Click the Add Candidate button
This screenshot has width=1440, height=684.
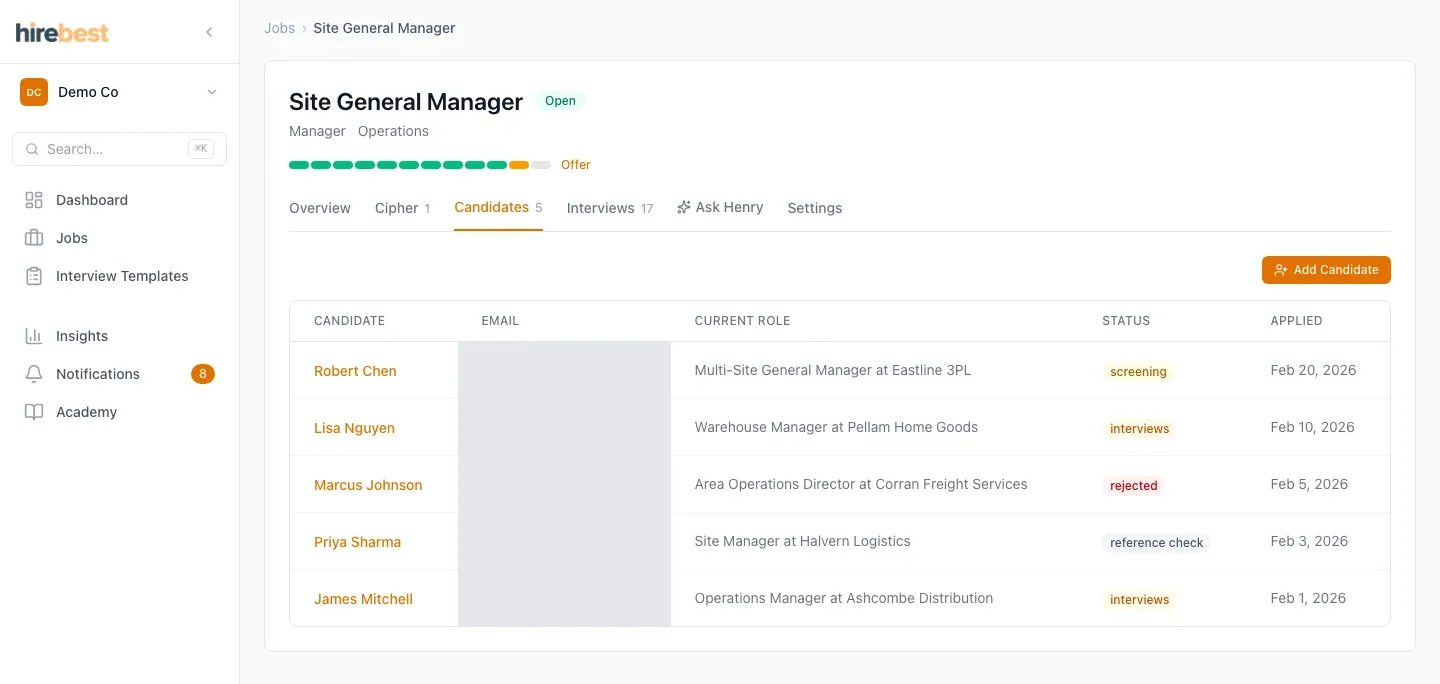(x=1326, y=270)
